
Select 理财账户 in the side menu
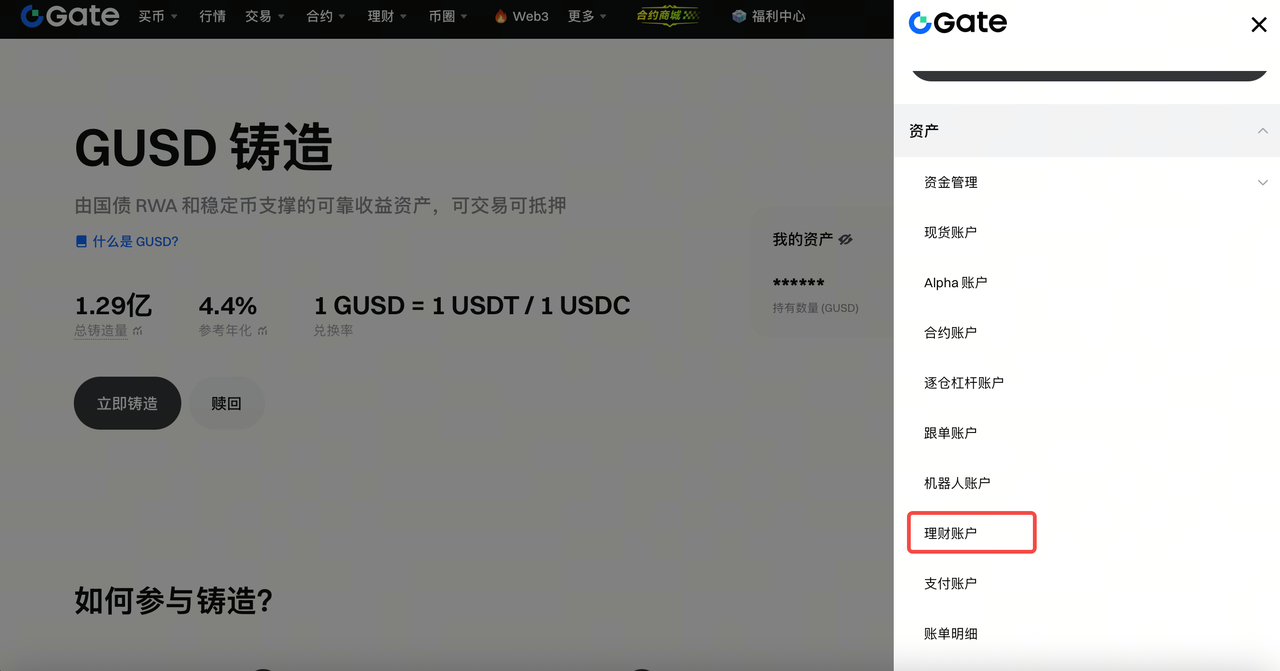pos(951,533)
